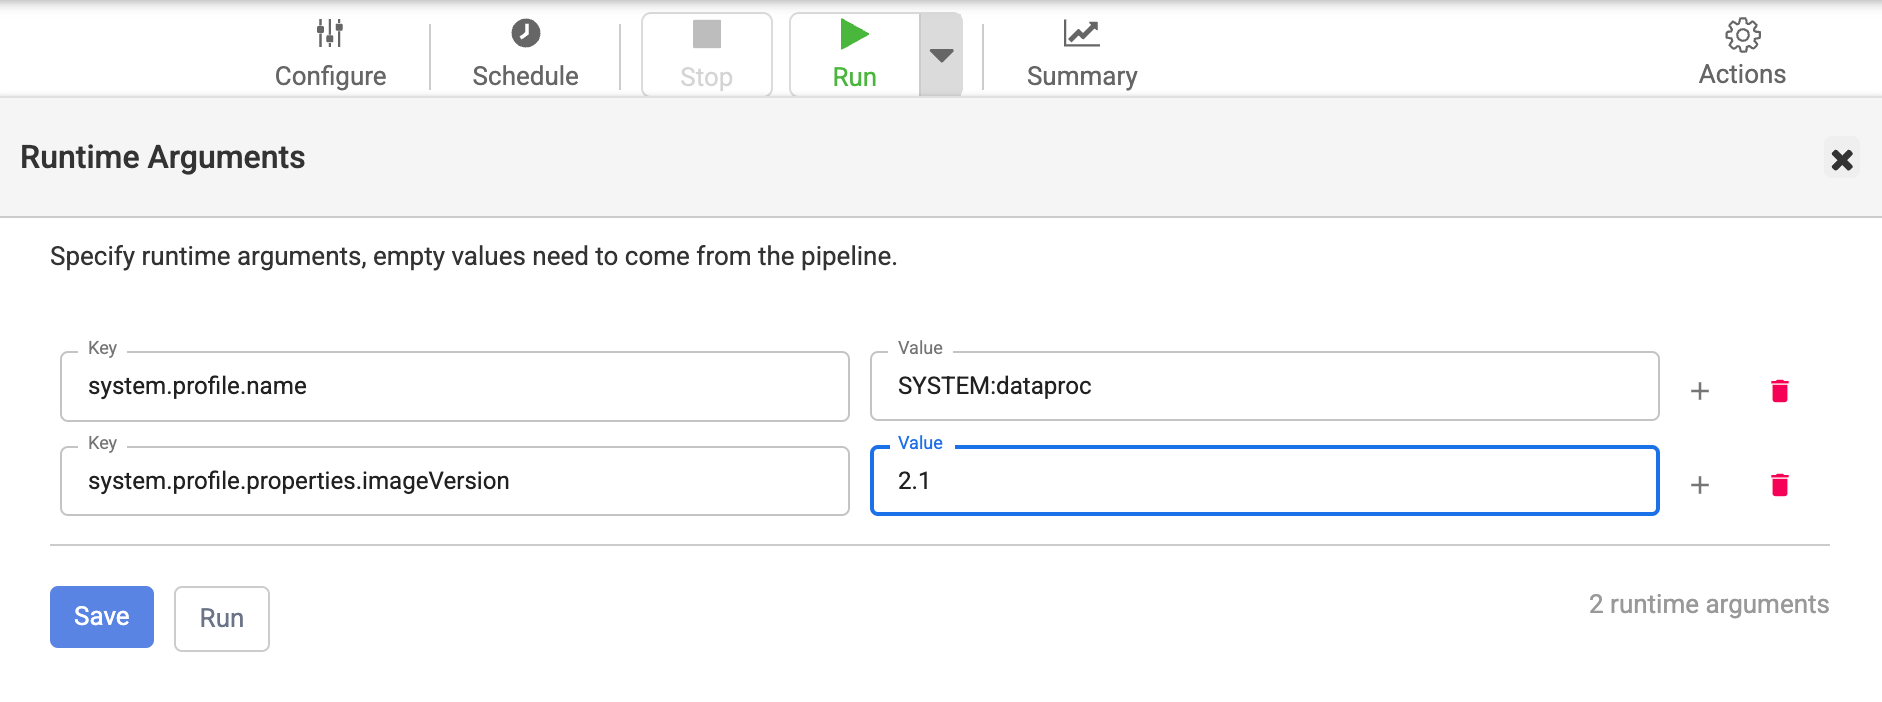Image resolution: width=1882 pixels, height=702 pixels.
Task: Edit the SYSTEM:dataproc value field
Action: click(x=1263, y=387)
